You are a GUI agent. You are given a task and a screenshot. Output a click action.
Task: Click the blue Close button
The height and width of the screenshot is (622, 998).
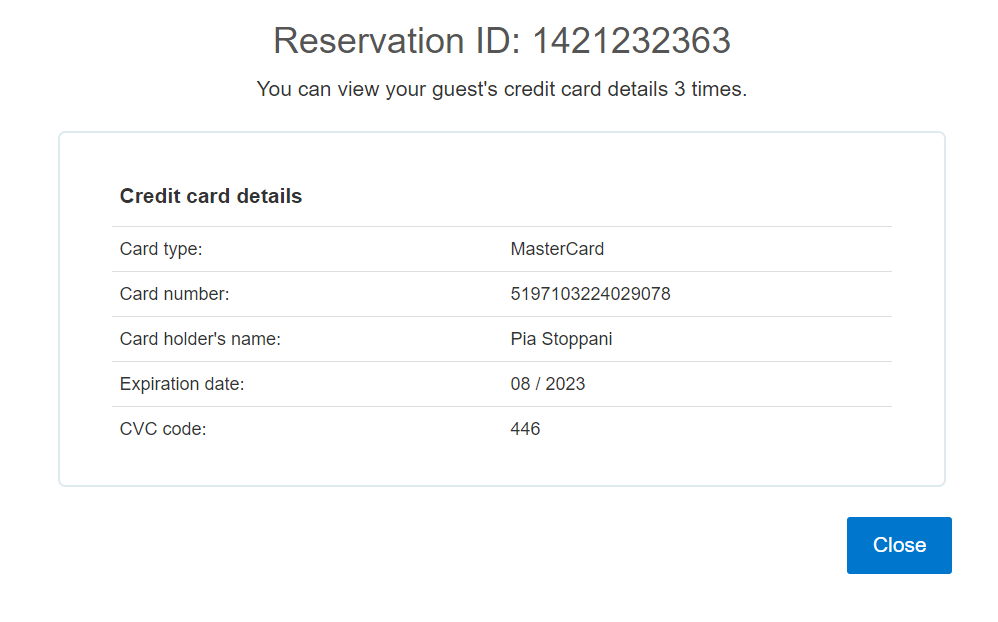[x=899, y=545]
